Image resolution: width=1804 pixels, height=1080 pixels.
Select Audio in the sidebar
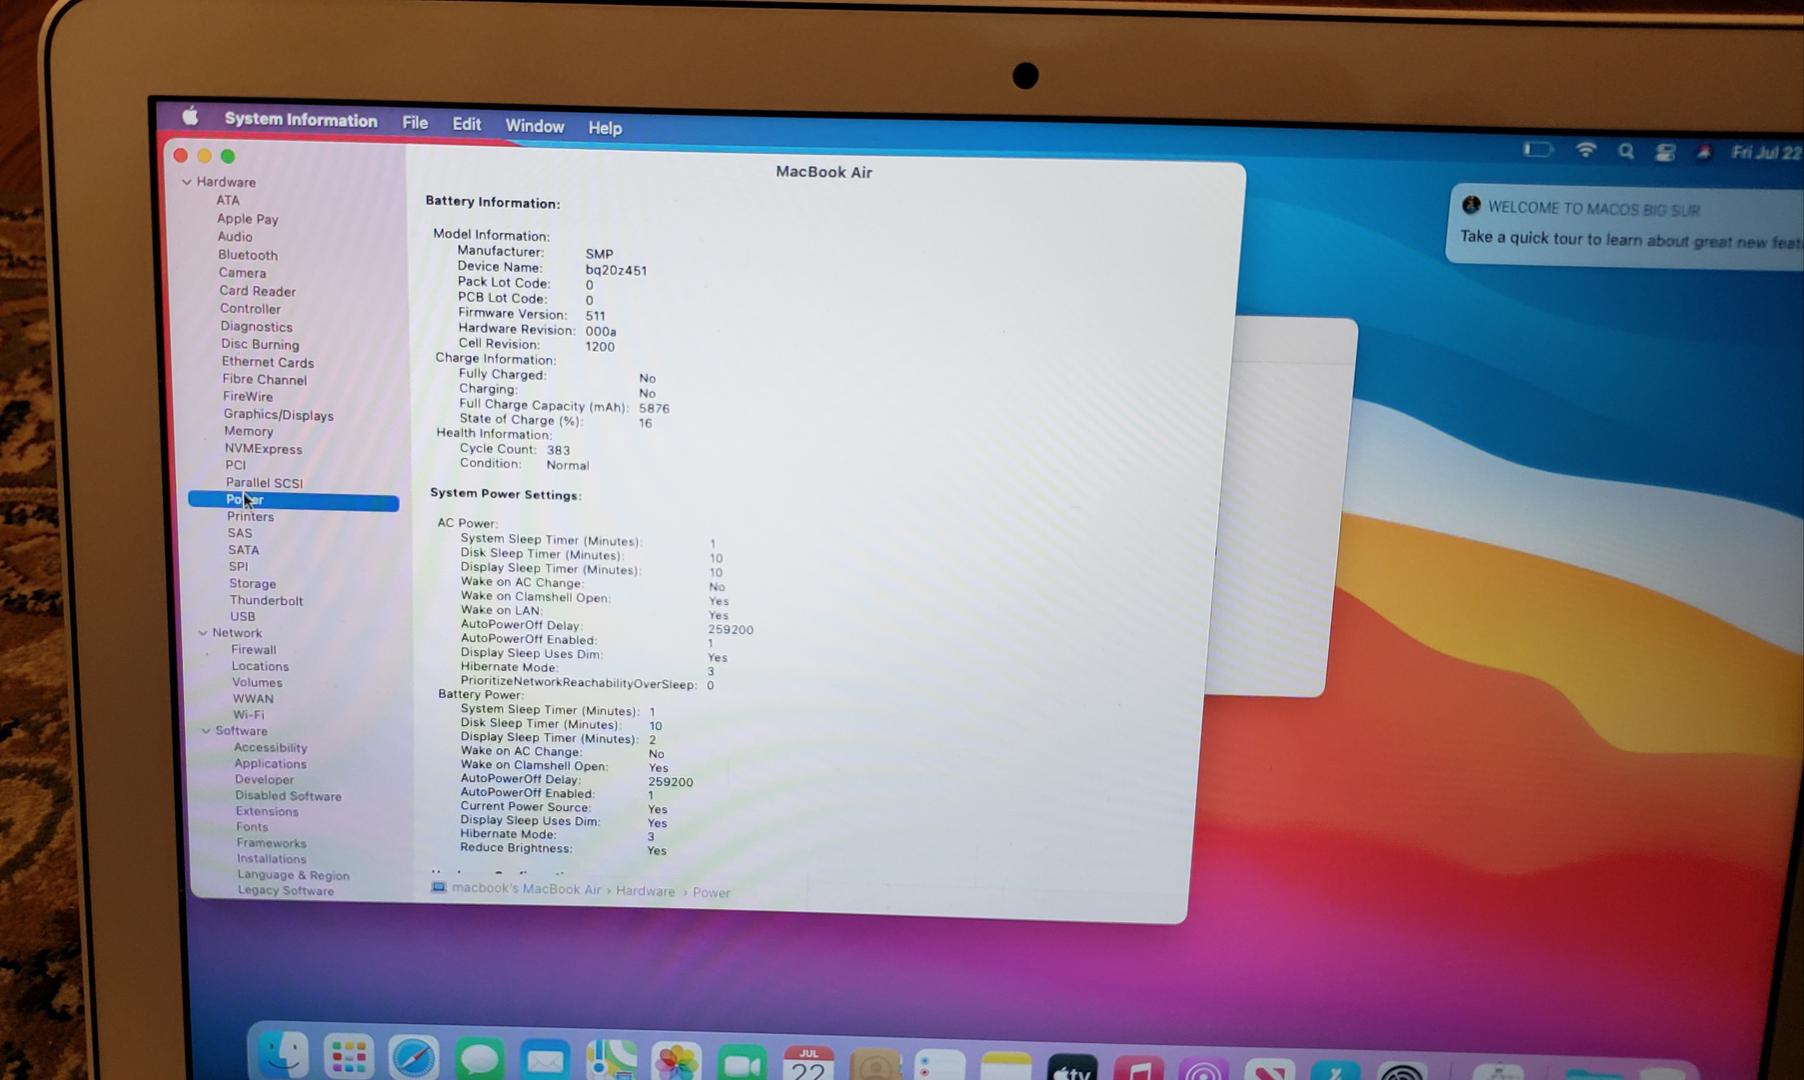(x=235, y=237)
